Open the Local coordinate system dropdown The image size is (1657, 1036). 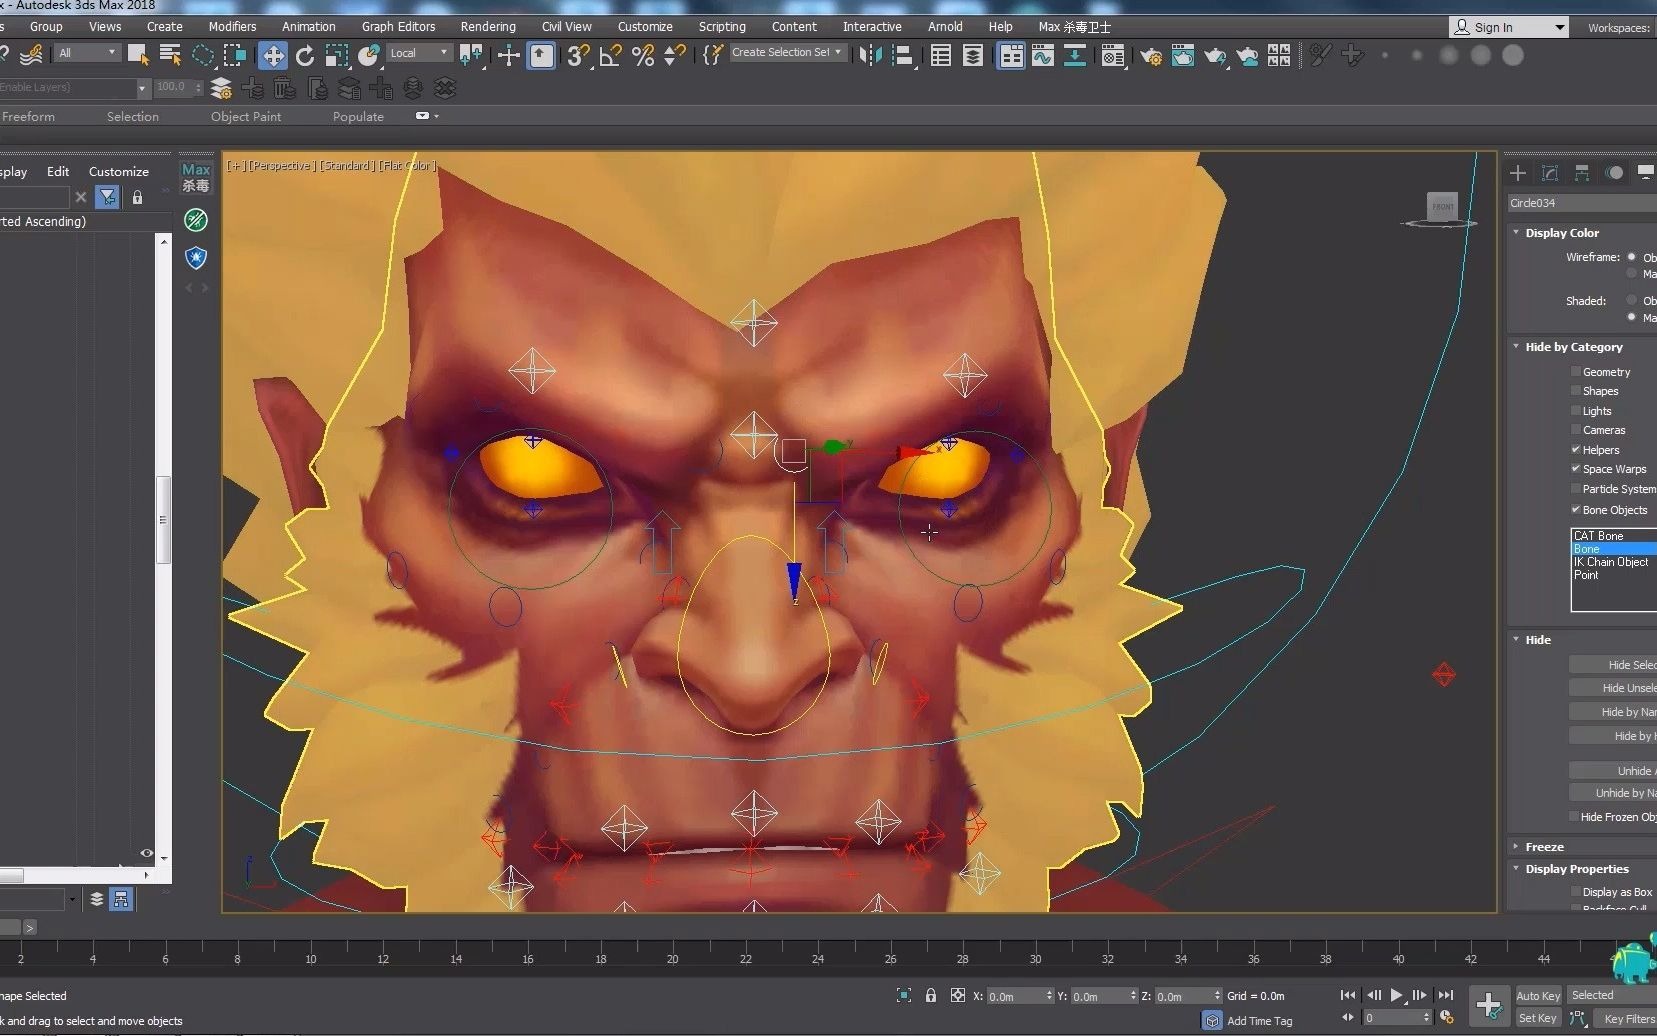click(420, 53)
